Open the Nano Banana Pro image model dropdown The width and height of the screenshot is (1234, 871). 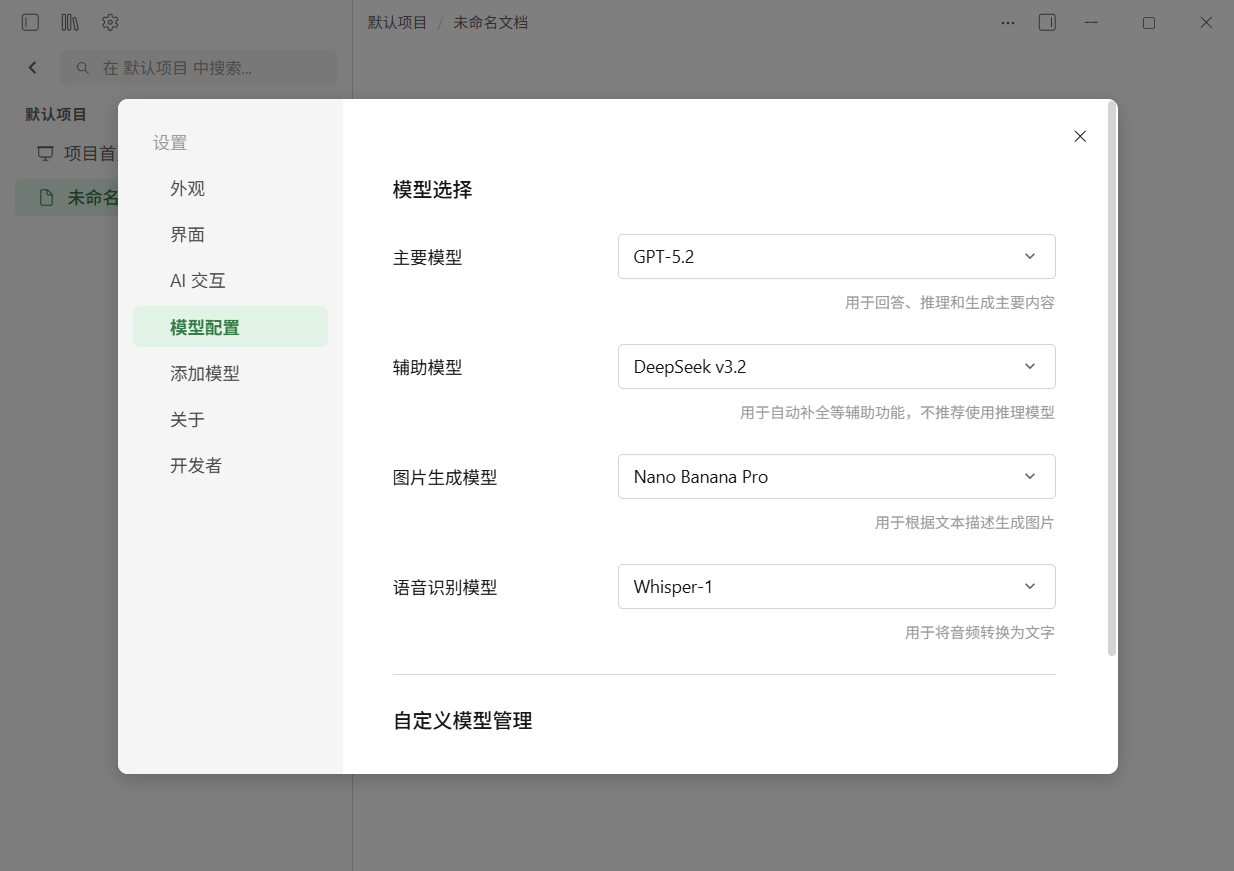(x=836, y=476)
